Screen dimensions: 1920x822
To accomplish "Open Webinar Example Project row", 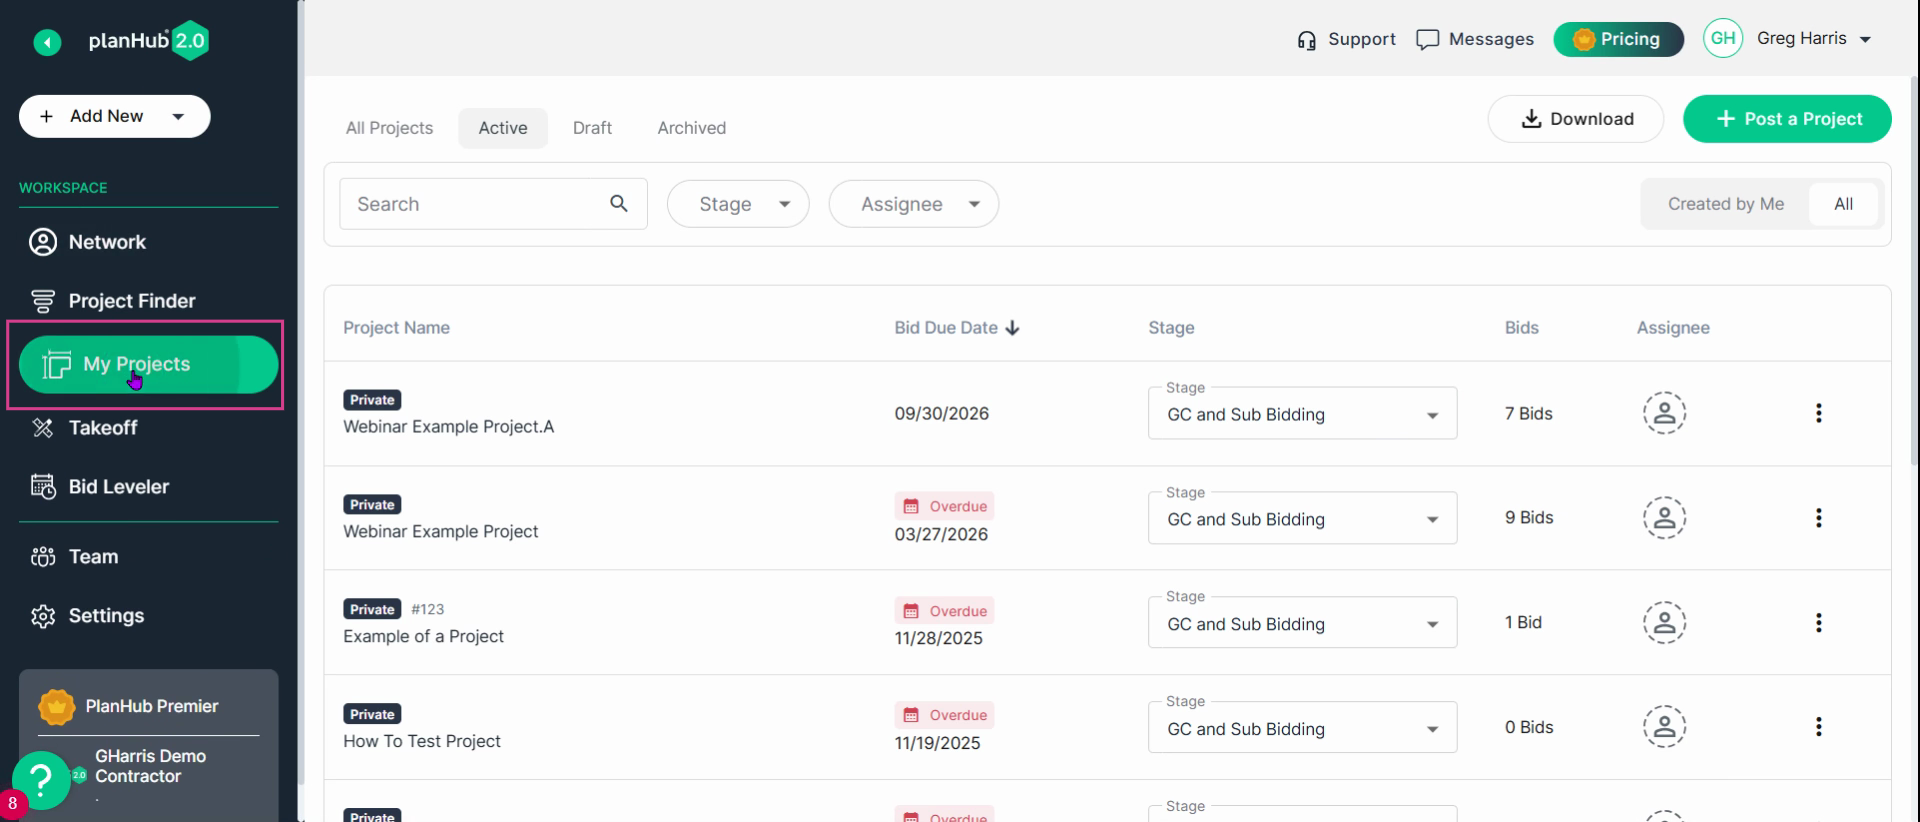I will [x=440, y=532].
